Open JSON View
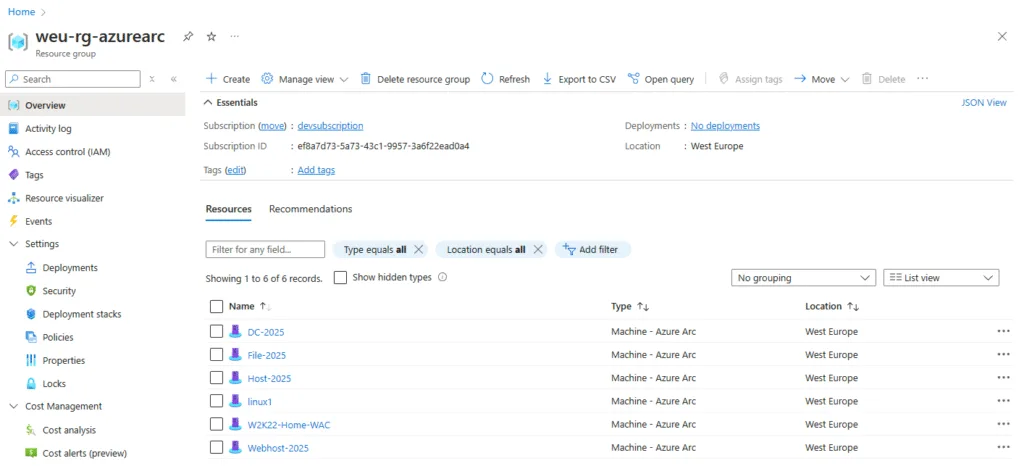Image resolution: width=1024 pixels, height=466 pixels. click(x=984, y=102)
